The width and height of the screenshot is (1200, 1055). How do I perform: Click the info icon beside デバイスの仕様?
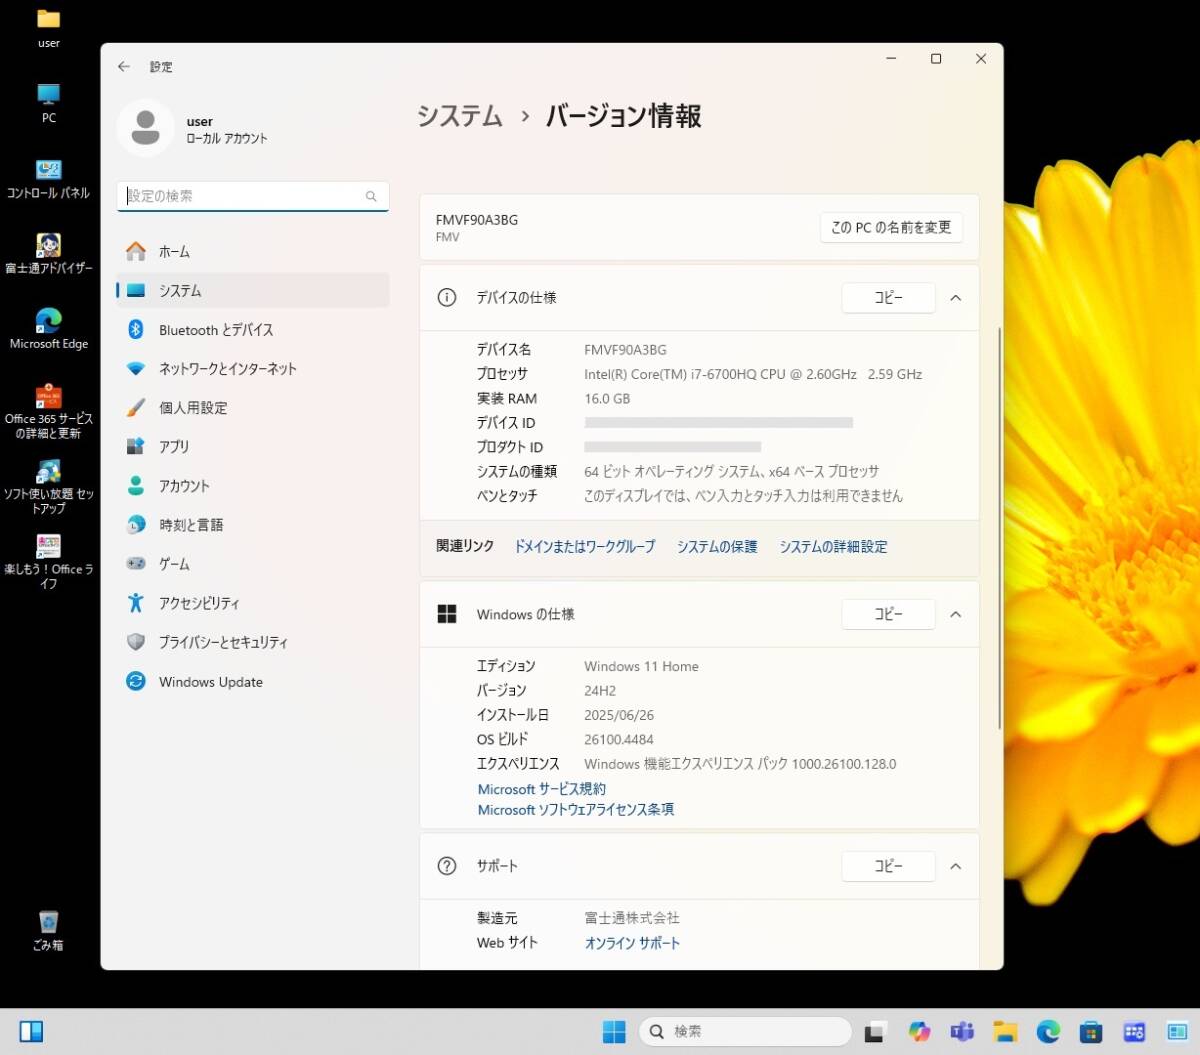tap(447, 298)
